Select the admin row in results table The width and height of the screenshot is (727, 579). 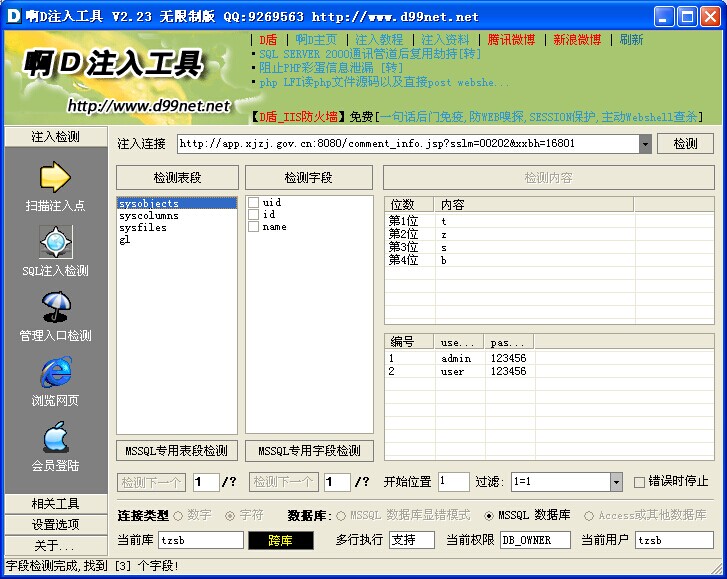[549, 358]
